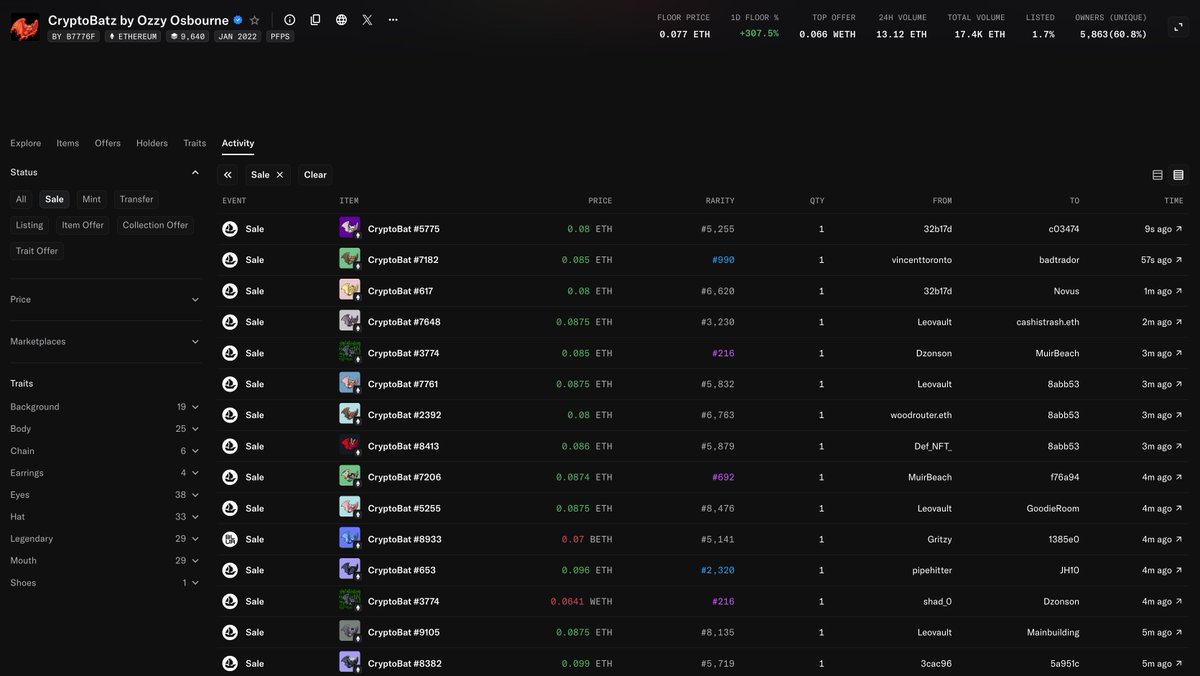
Task: Open the collection website globe icon
Action: pyautogui.click(x=342, y=20)
